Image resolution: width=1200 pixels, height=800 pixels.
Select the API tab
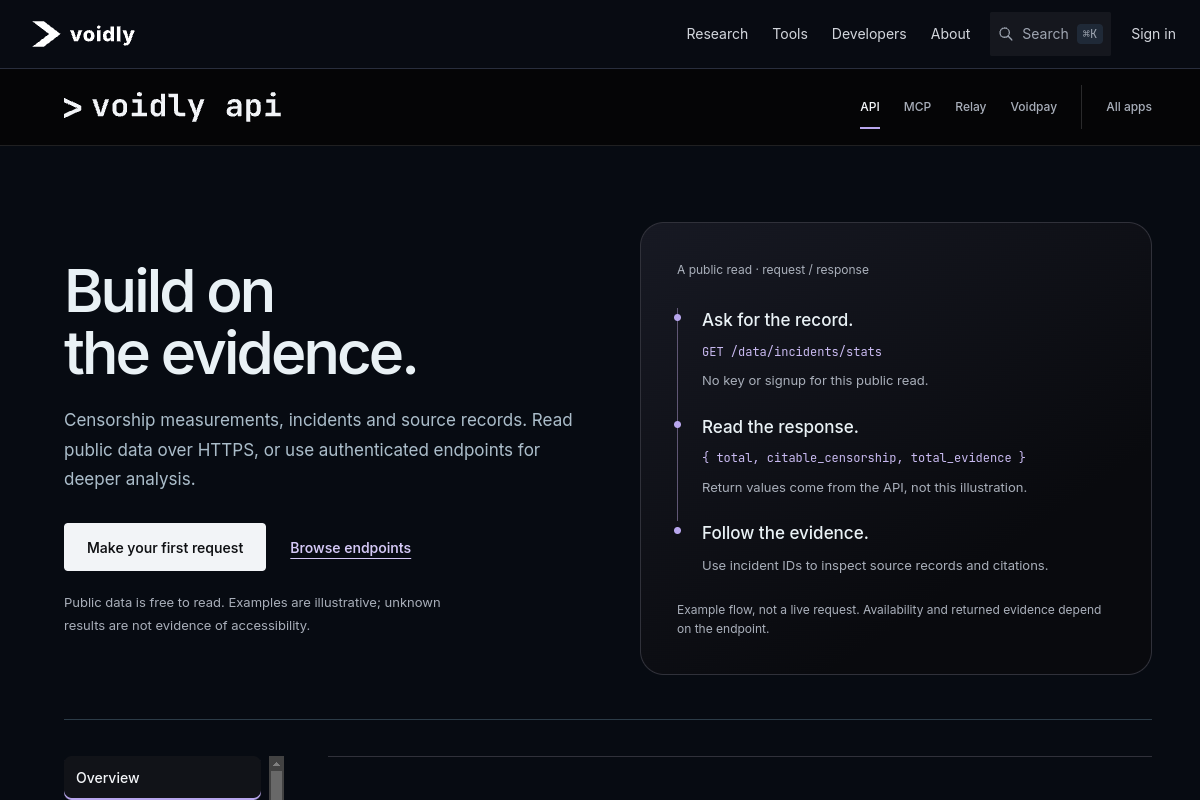coord(870,107)
